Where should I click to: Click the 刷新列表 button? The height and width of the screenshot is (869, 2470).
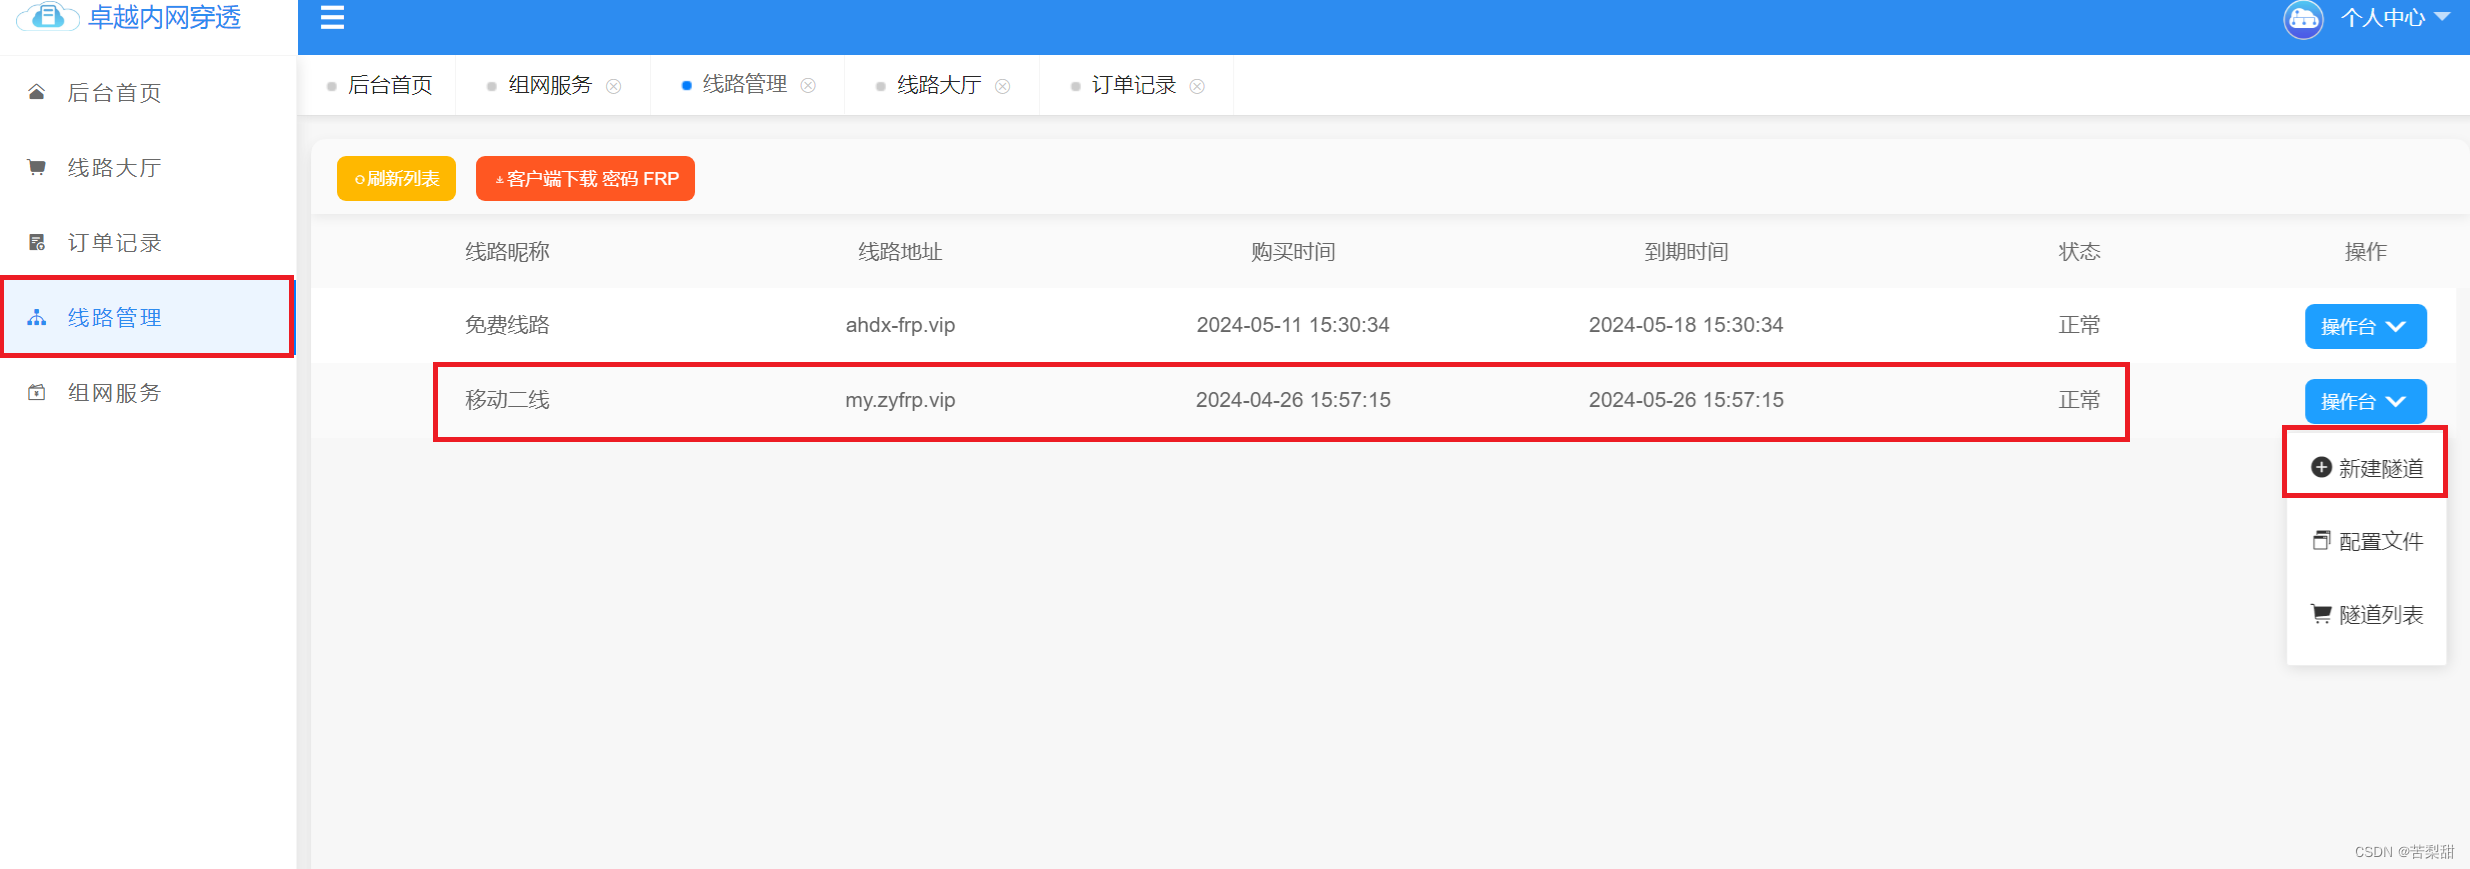pos(396,178)
